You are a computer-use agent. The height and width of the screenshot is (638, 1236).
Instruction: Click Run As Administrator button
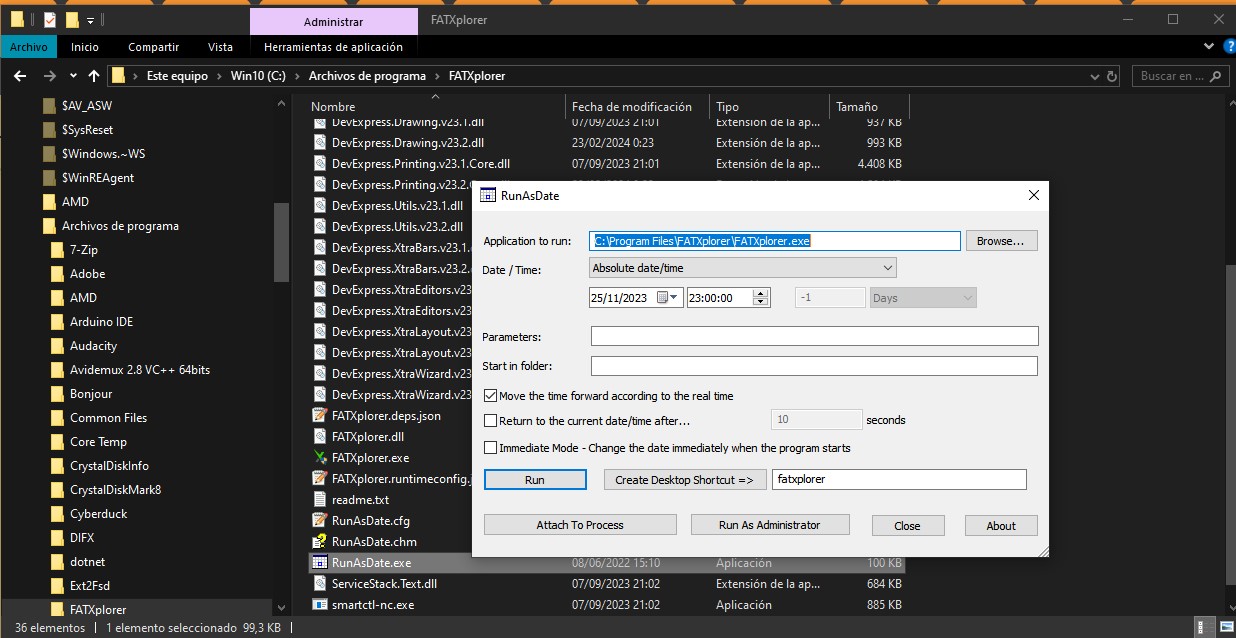(x=770, y=525)
